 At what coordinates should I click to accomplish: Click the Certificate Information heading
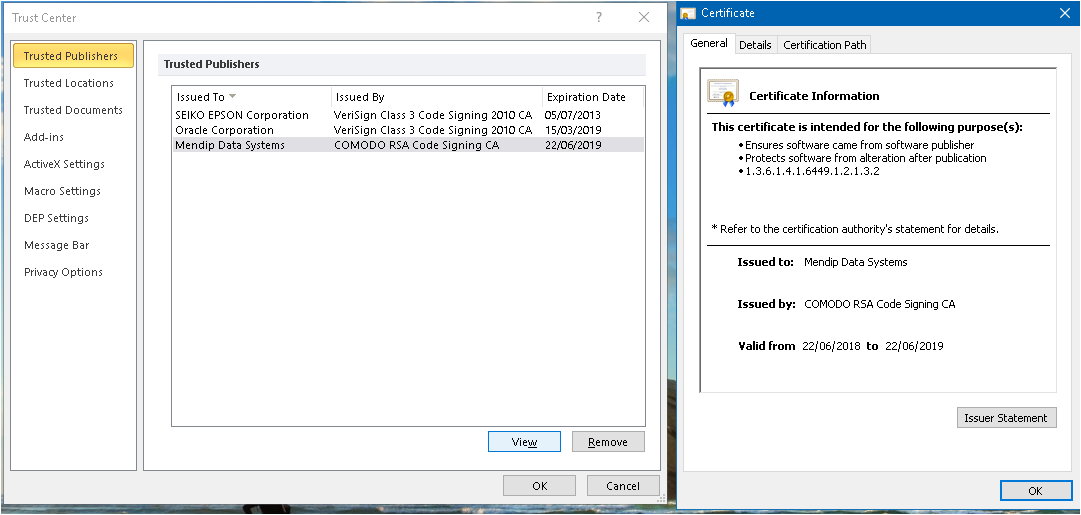pos(814,97)
